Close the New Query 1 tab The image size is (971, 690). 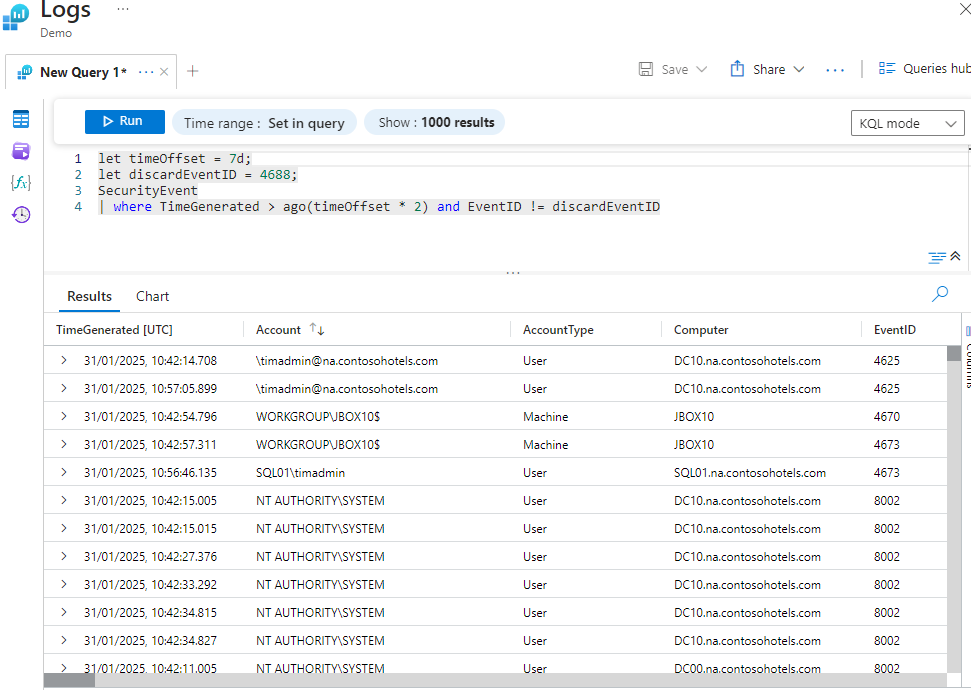164,72
